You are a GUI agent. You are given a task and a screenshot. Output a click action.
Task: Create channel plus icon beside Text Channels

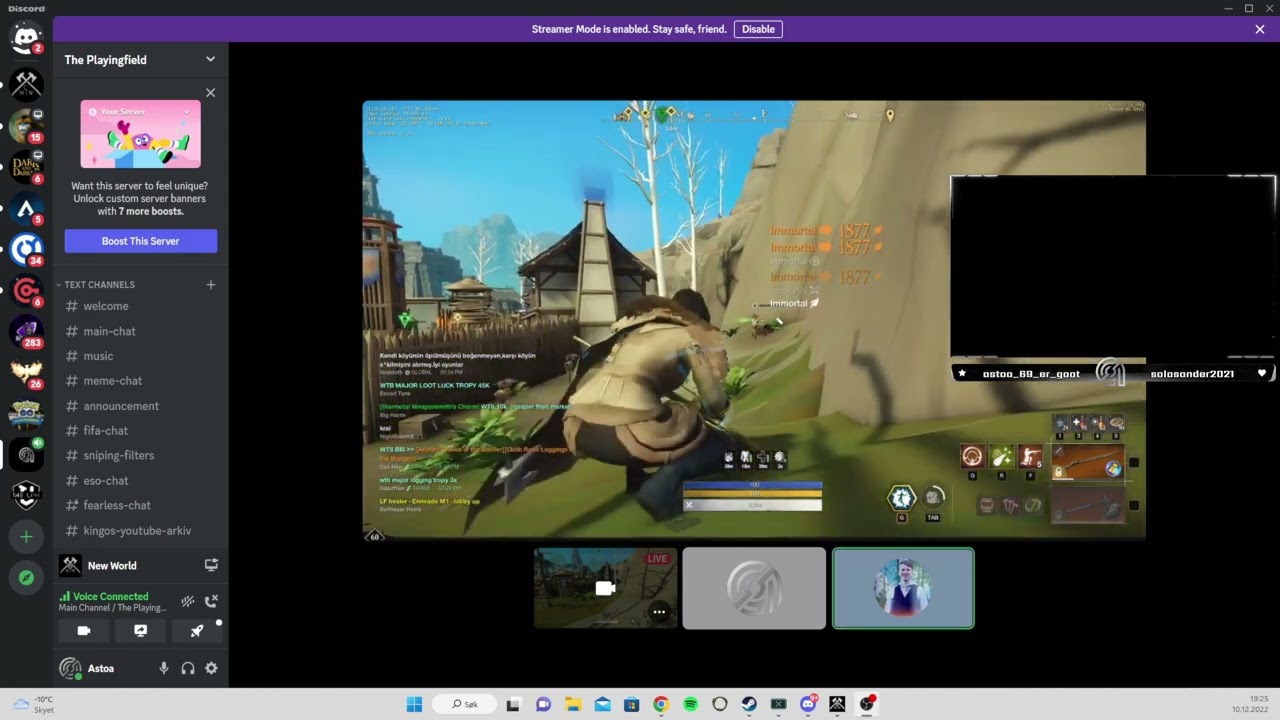(210, 285)
